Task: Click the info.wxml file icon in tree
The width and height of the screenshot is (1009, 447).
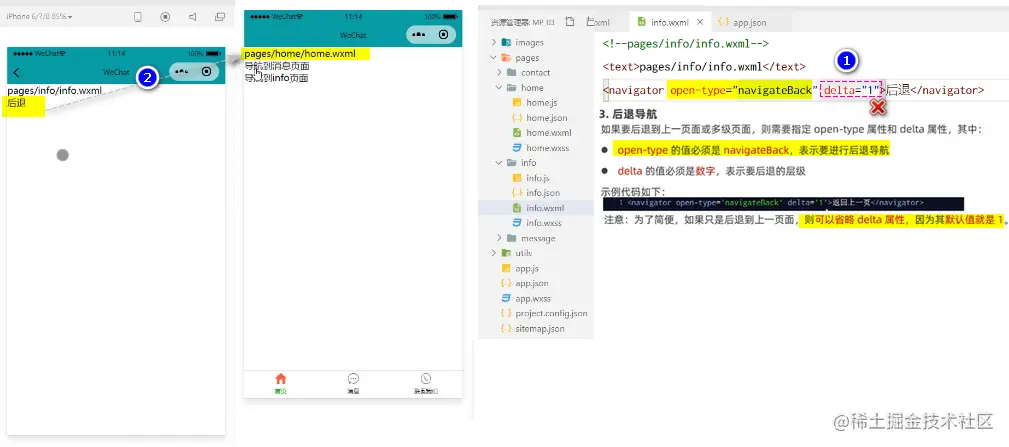Action: 516,208
